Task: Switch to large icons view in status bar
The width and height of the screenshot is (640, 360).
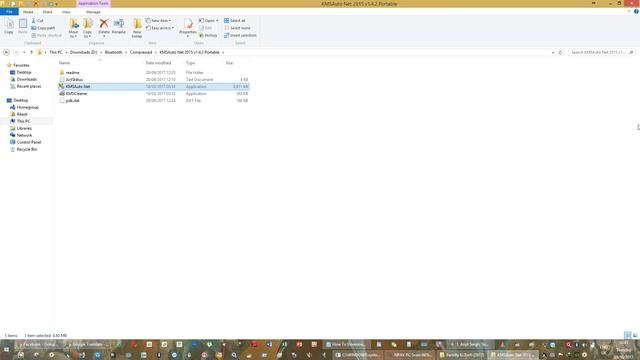Action: point(635,336)
